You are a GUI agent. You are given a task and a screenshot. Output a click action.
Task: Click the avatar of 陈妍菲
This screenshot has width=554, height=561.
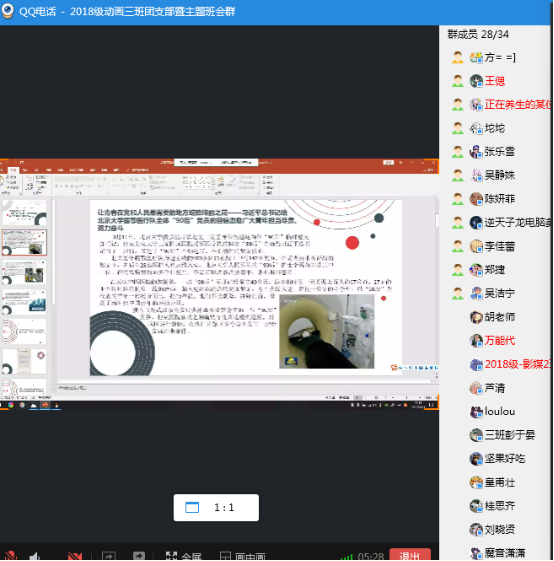[x=476, y=199]
